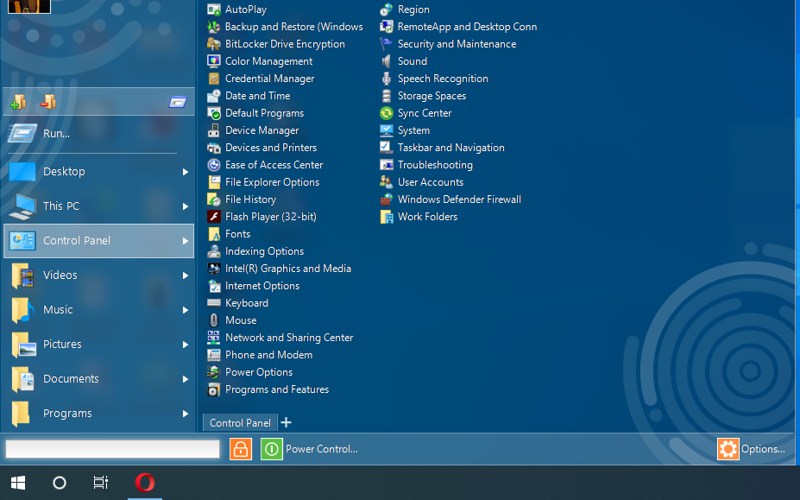Viewport: 800px width, 500px height.
Task: Click the Network and Sharing Center icon
Action: (214, 338)
